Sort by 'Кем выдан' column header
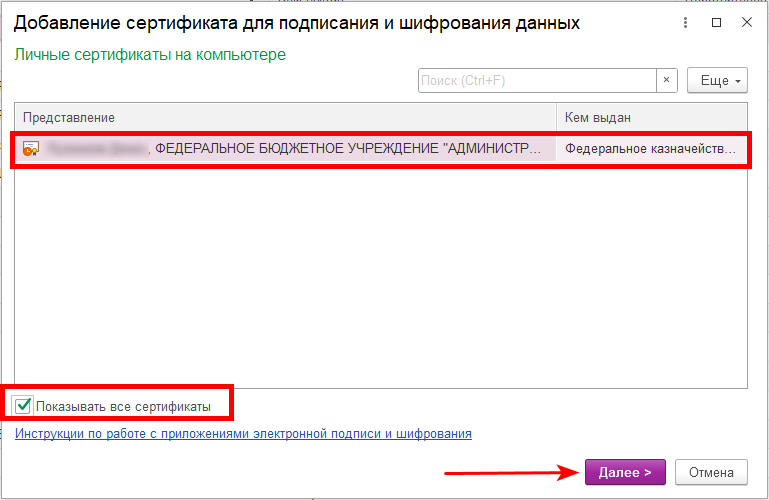Image resolution: width=769 pixels, height=500 pixels. click(x=650, y=118)
